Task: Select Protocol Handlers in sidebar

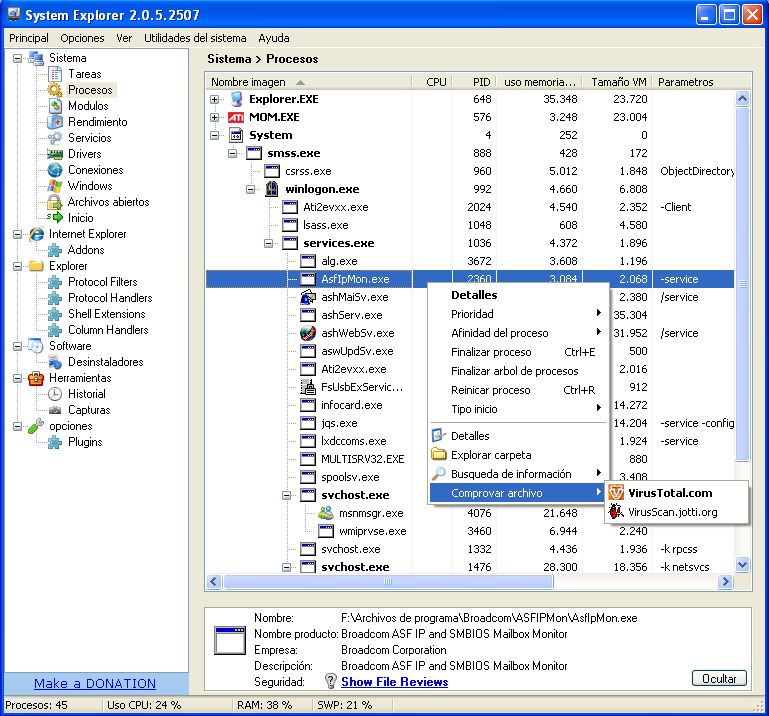Action: coord(110,298)
